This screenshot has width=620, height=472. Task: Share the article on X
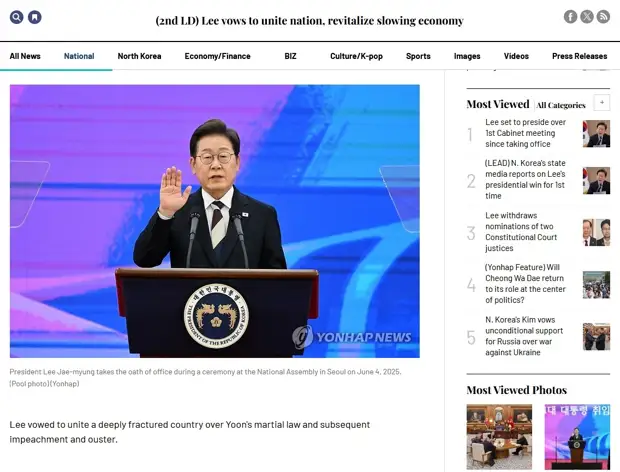[x=587, y=17]
